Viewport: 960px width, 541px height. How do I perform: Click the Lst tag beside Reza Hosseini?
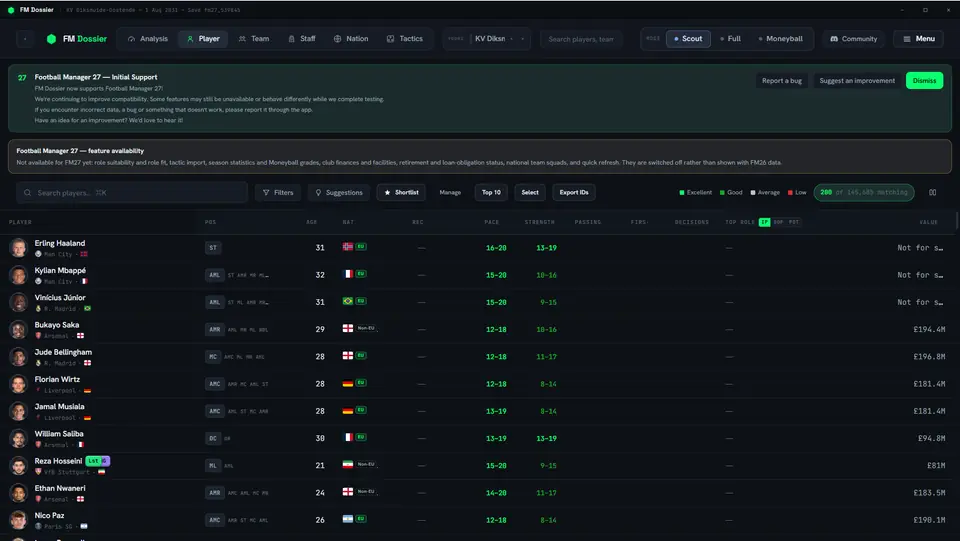pyautogui.click(x=93, y=461)
